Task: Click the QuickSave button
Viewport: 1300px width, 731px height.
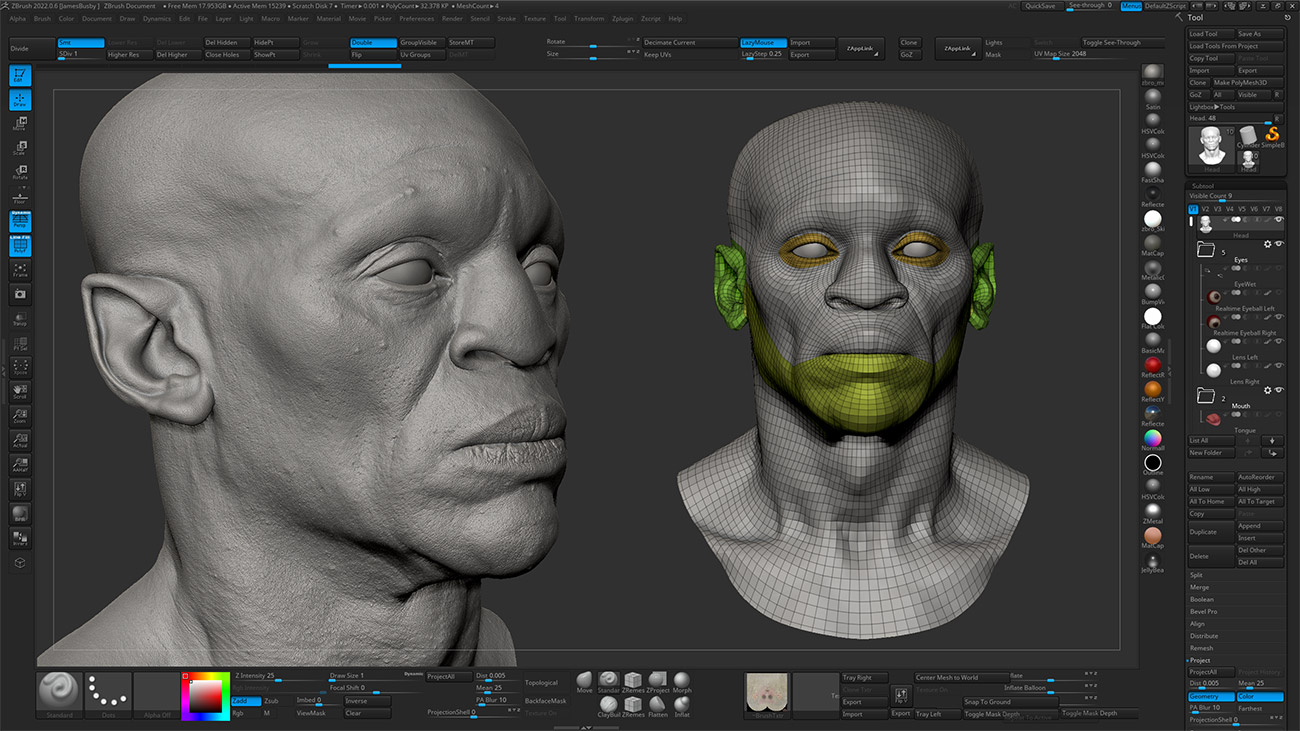Action: (1040, 6)
